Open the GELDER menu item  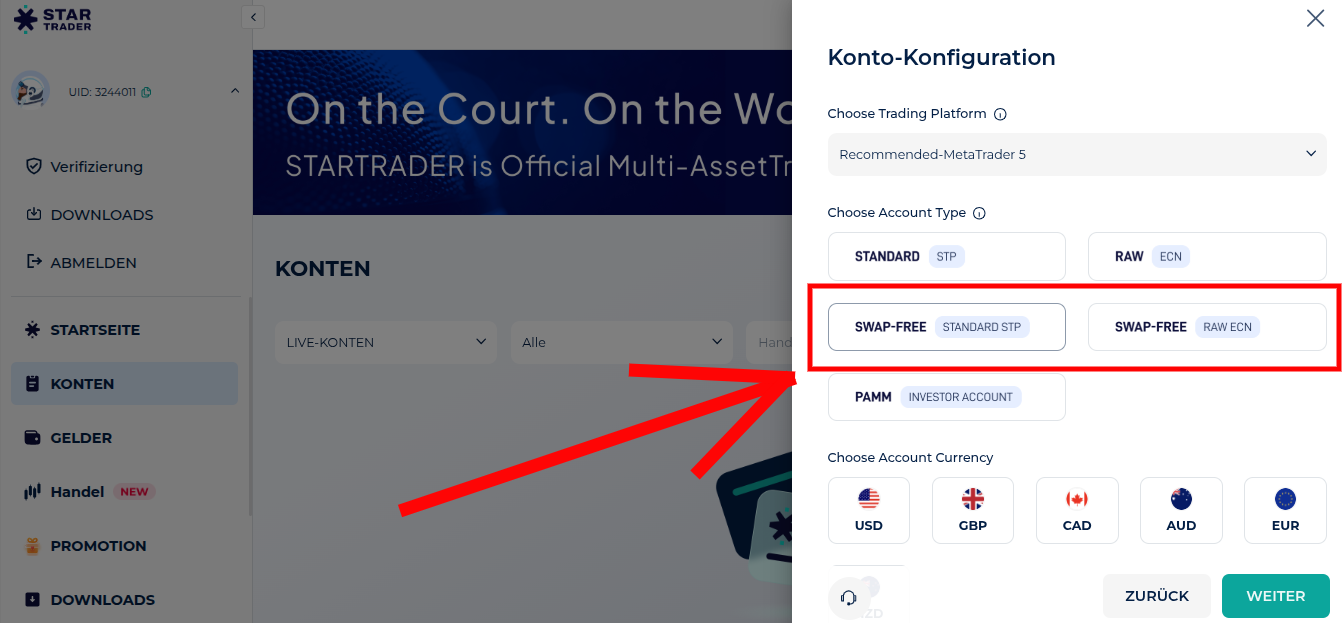pos(81,438)
